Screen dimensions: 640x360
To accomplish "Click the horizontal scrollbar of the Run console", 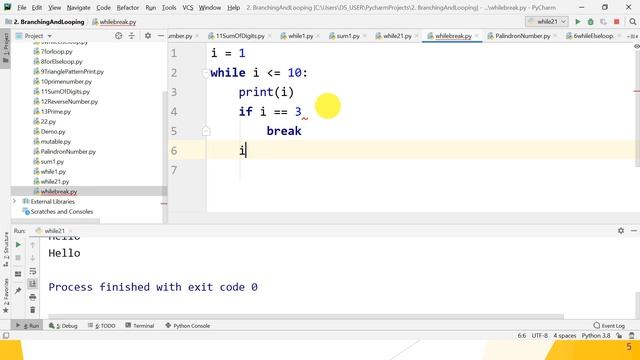I will (306, 316).
